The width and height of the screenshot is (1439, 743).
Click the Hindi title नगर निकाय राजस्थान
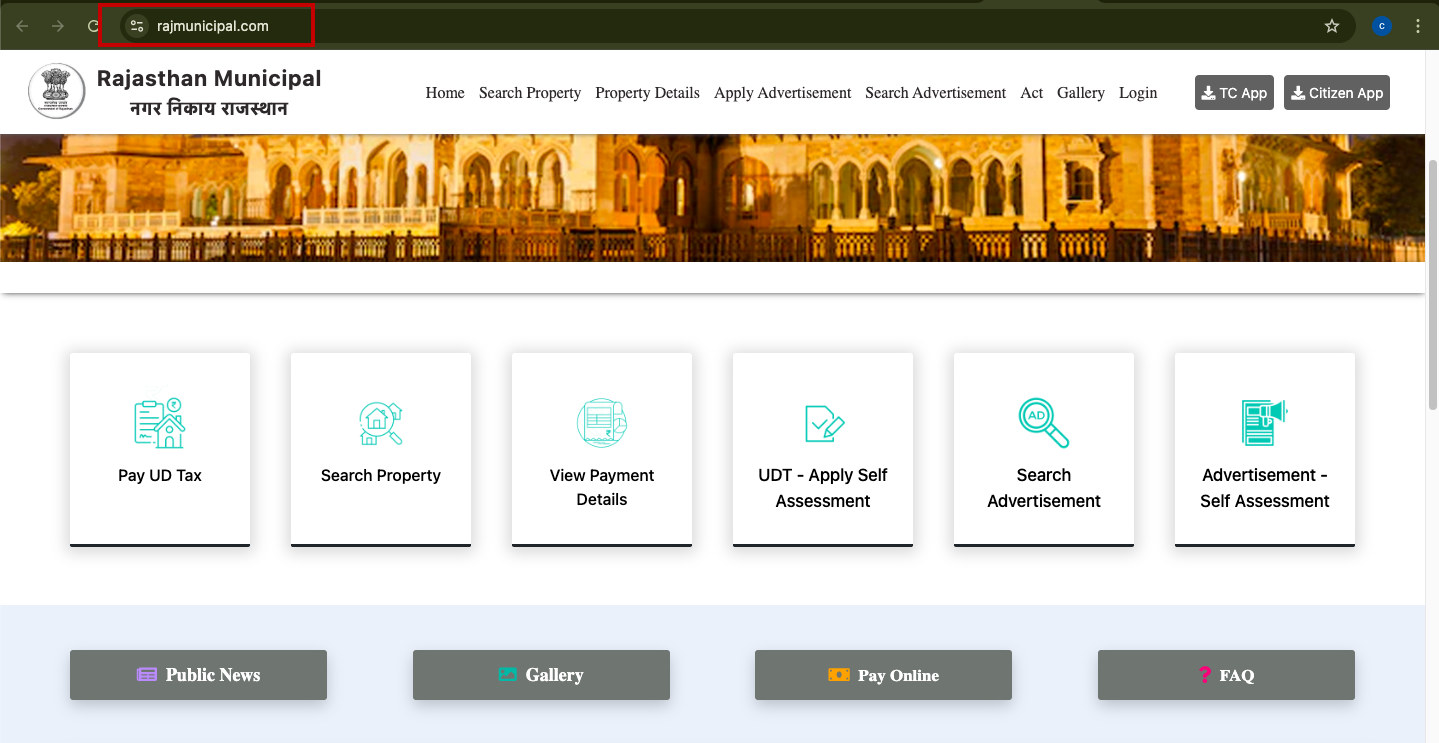[x=209, y=108]
